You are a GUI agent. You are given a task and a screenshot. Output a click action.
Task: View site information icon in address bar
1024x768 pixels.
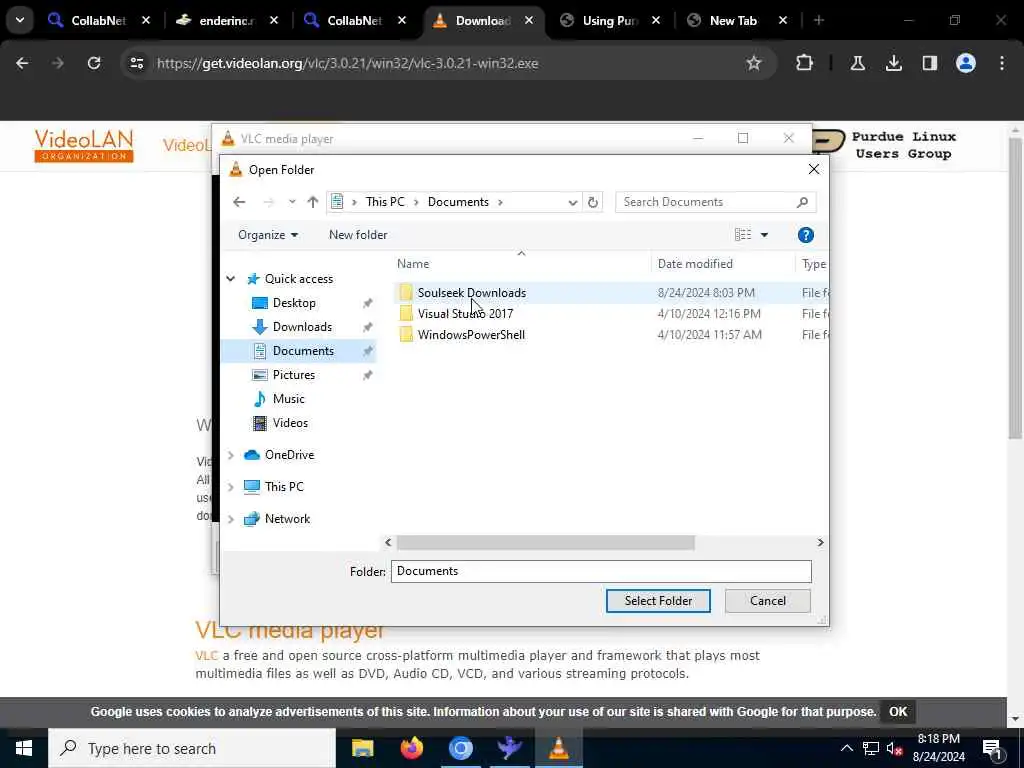136,63
